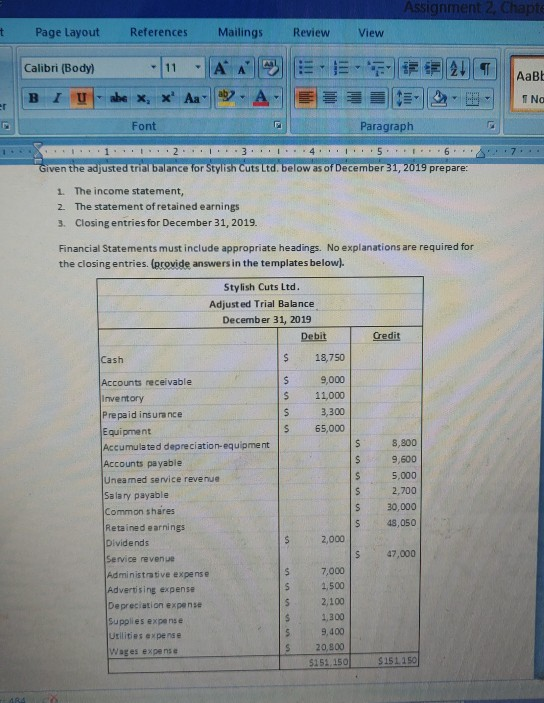Viewport: 544px width, 703px height.
Task: Click Grow Font button
Action: [x=220, y=68]
